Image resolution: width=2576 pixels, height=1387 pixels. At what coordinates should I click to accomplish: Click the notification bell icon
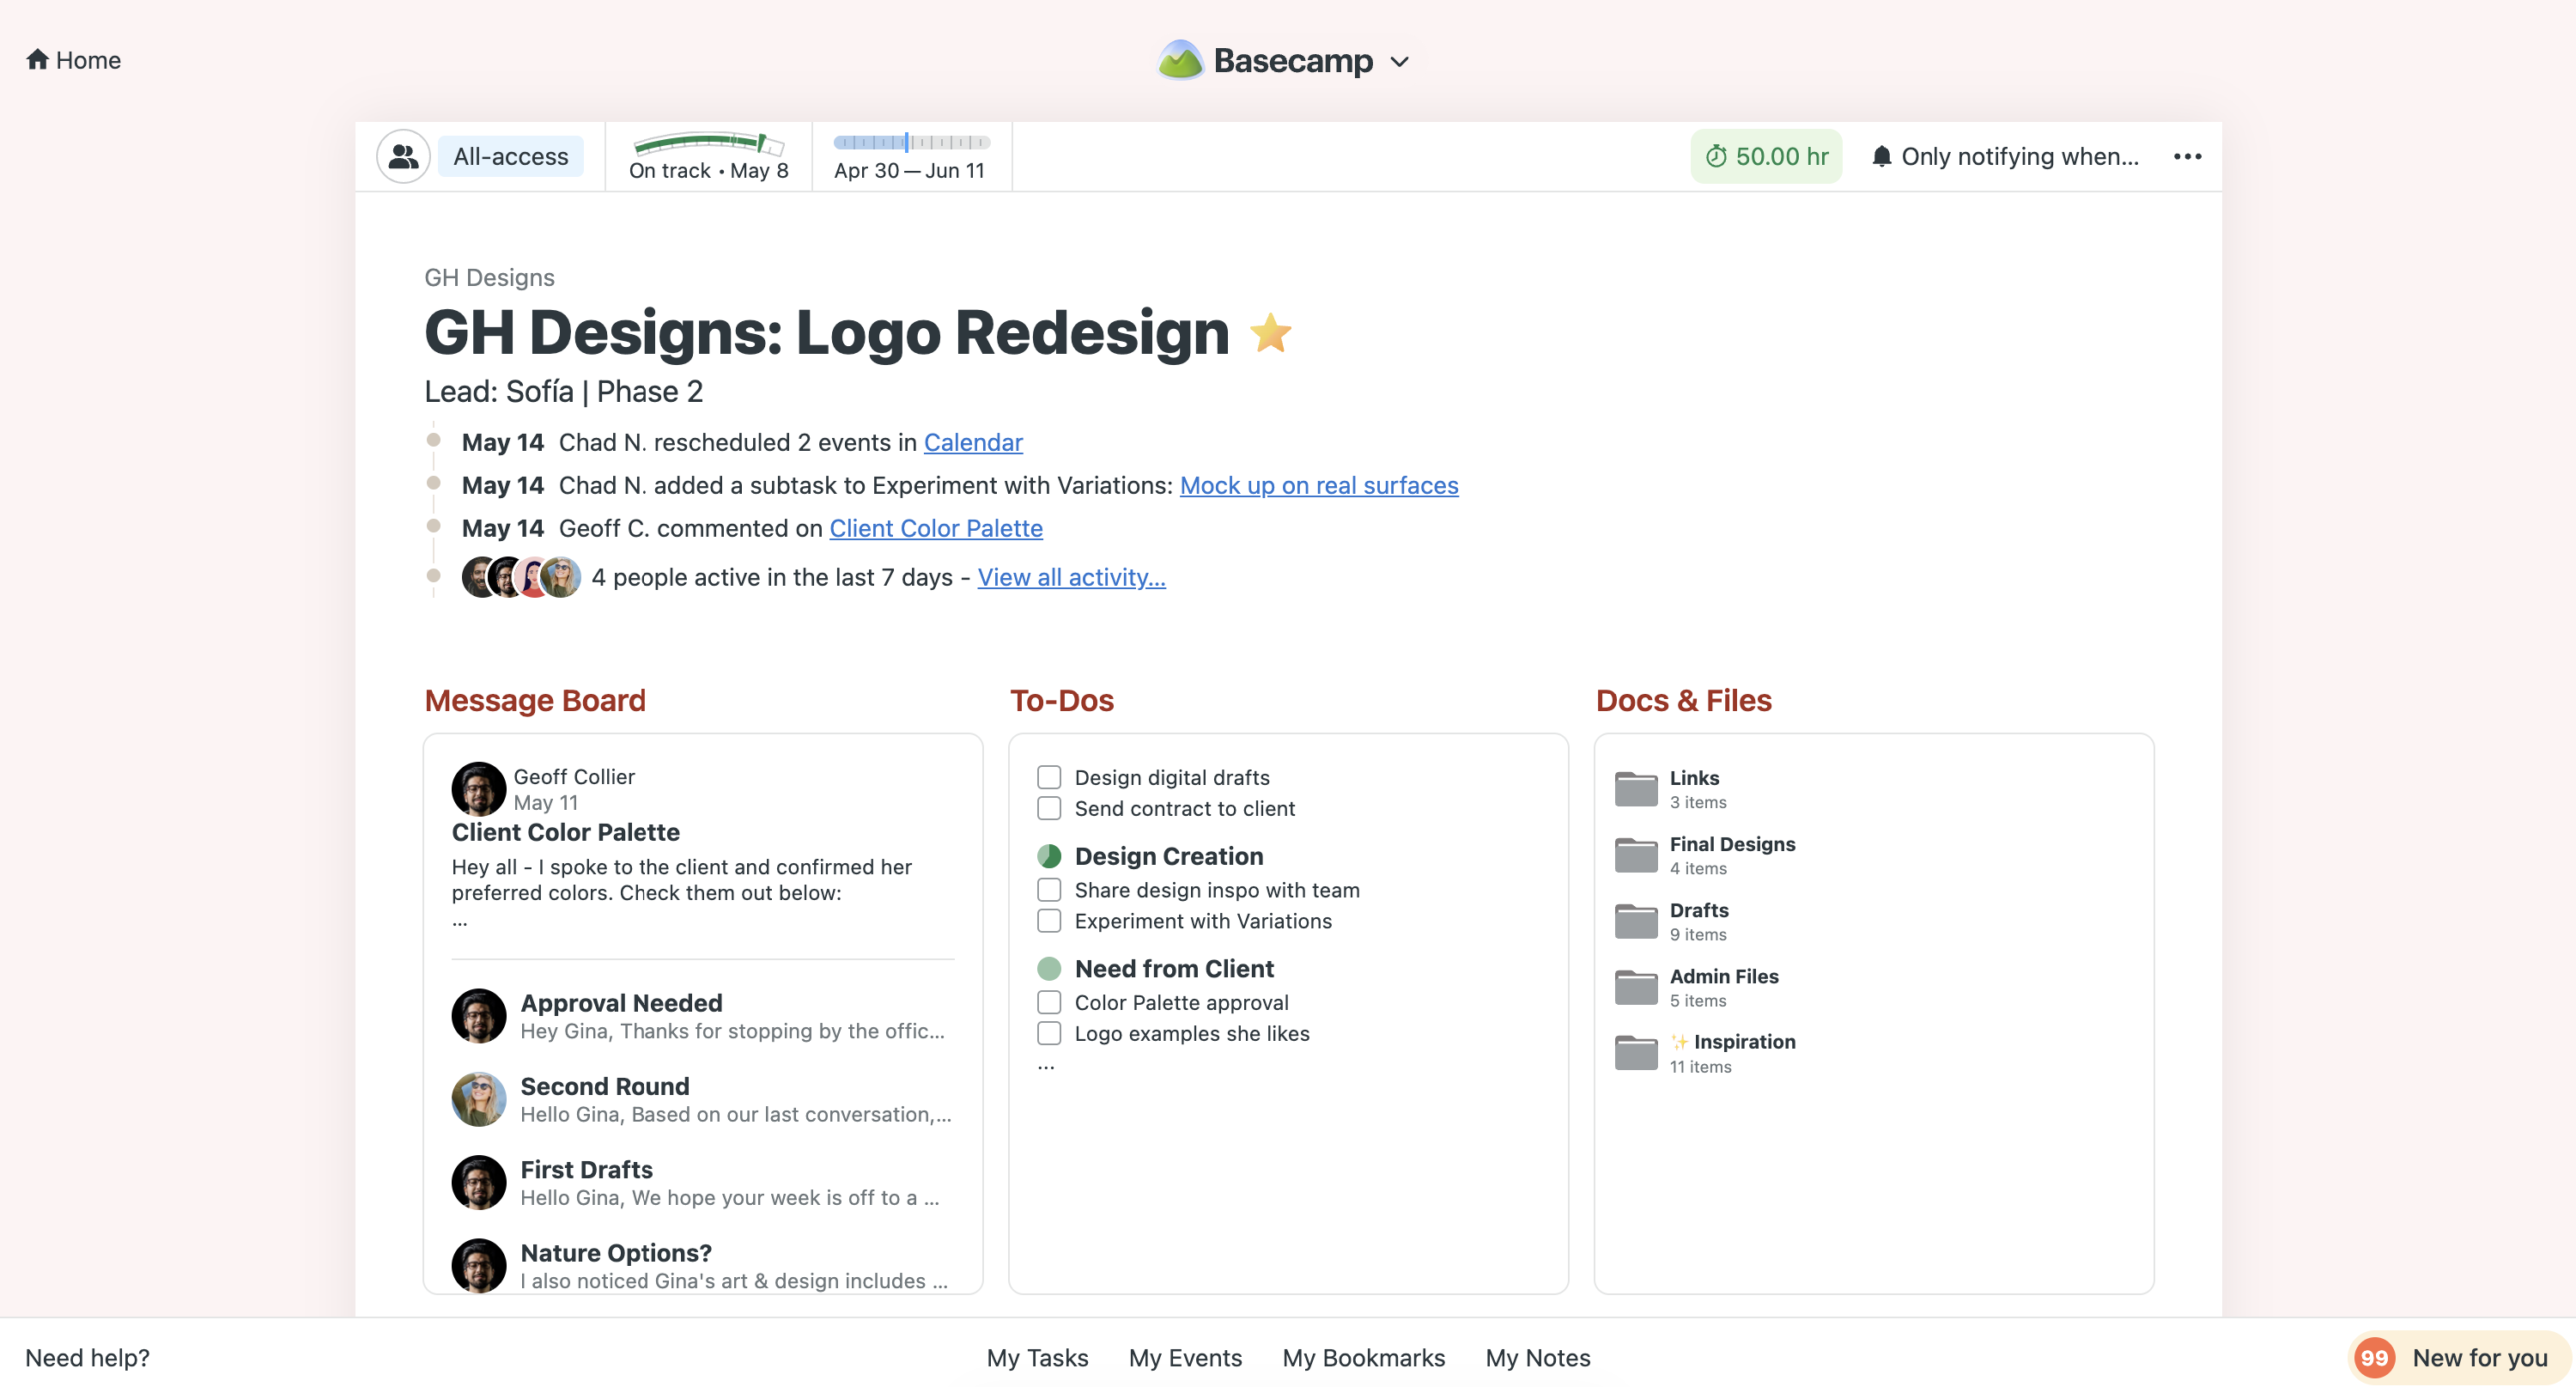(1881, 156)
